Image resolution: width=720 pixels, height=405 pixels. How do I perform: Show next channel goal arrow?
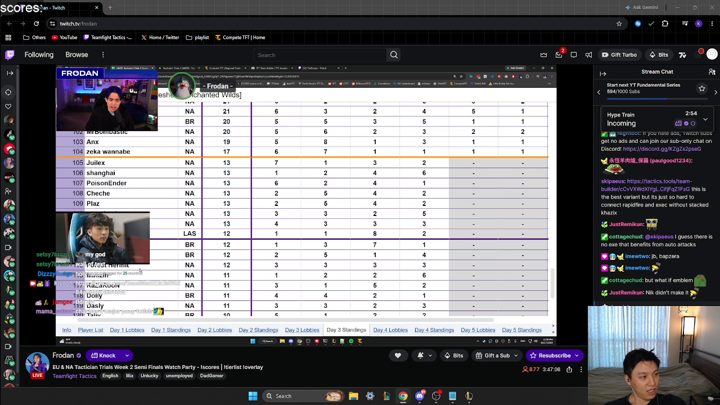click(715, 92)
